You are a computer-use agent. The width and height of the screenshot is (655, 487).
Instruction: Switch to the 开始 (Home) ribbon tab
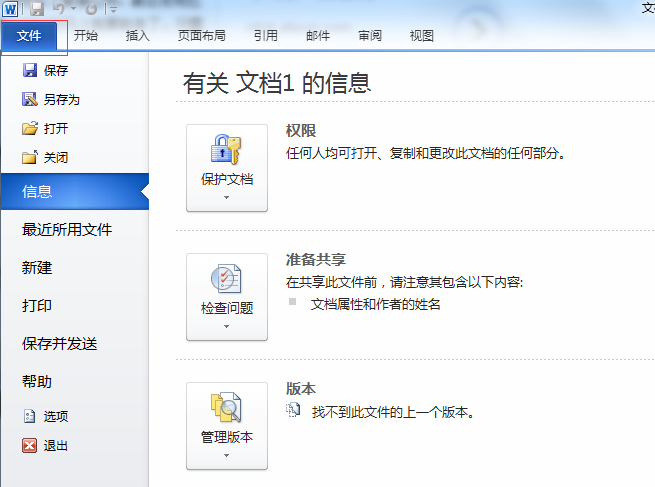[x=86, y=36]
